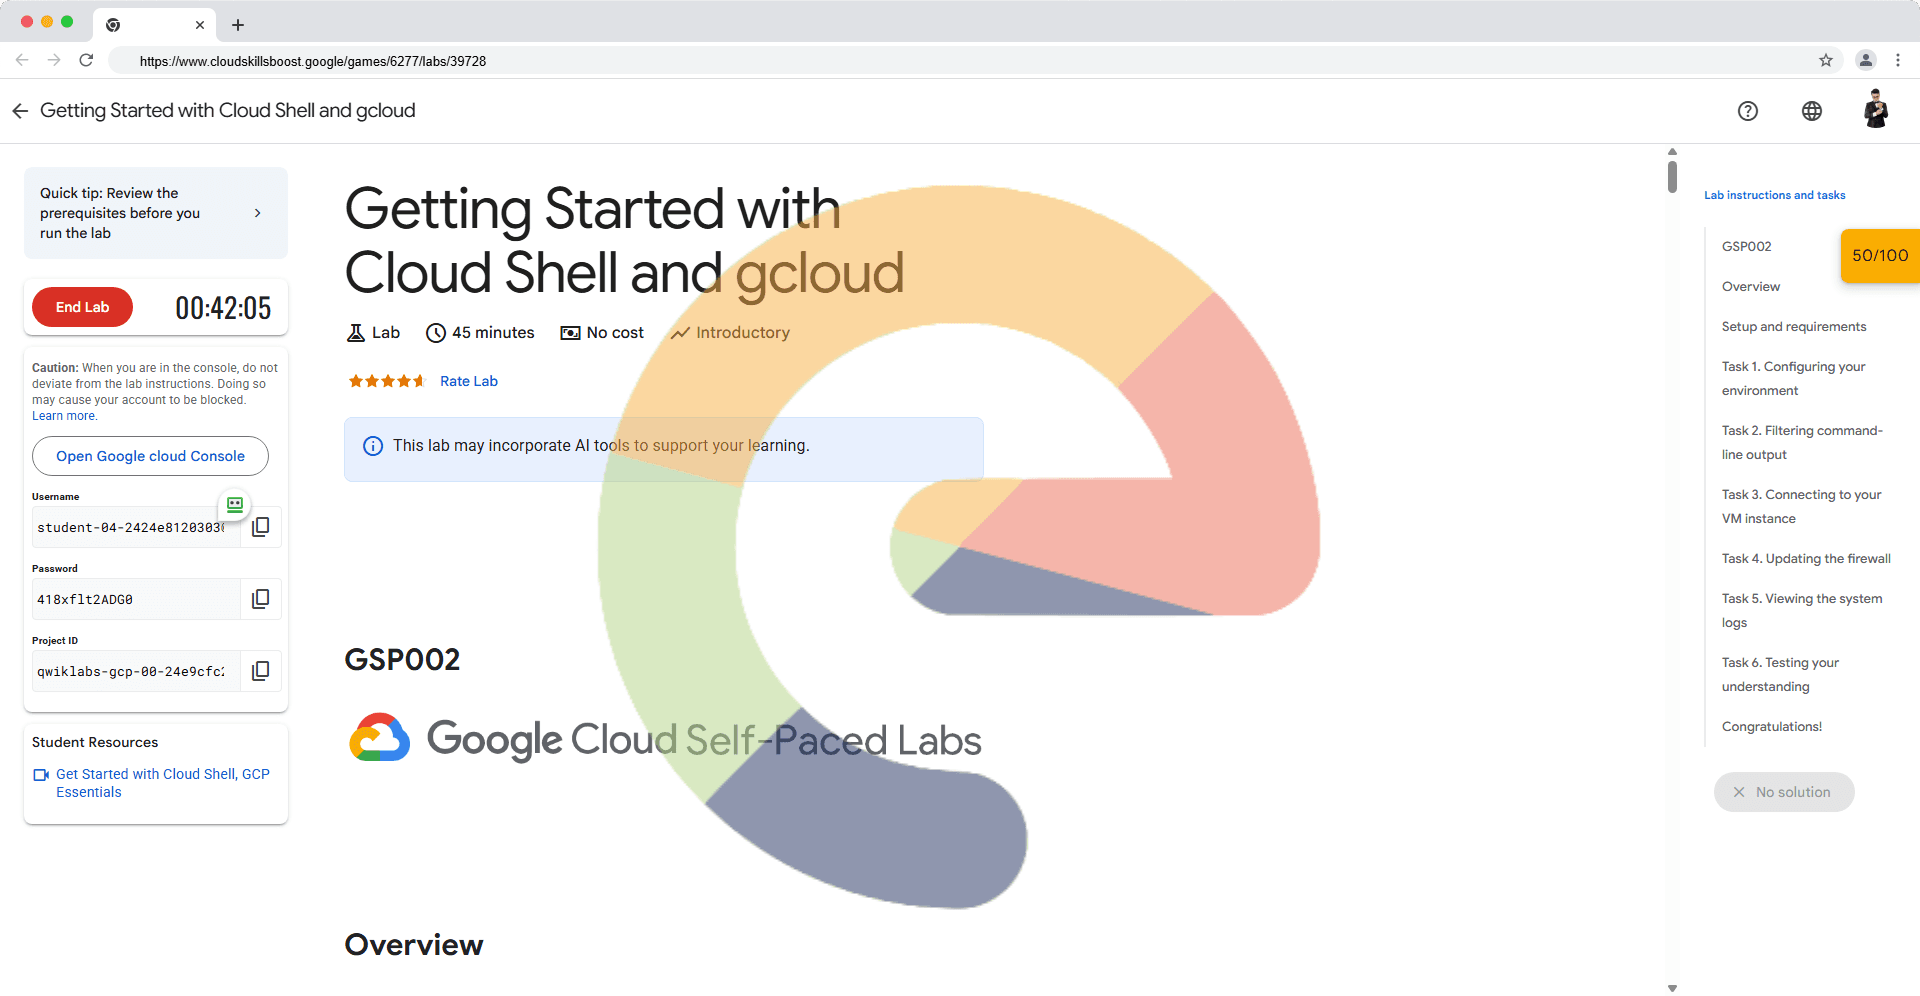Follow the Rate Lab link
1920x996 pixels.
468,381
